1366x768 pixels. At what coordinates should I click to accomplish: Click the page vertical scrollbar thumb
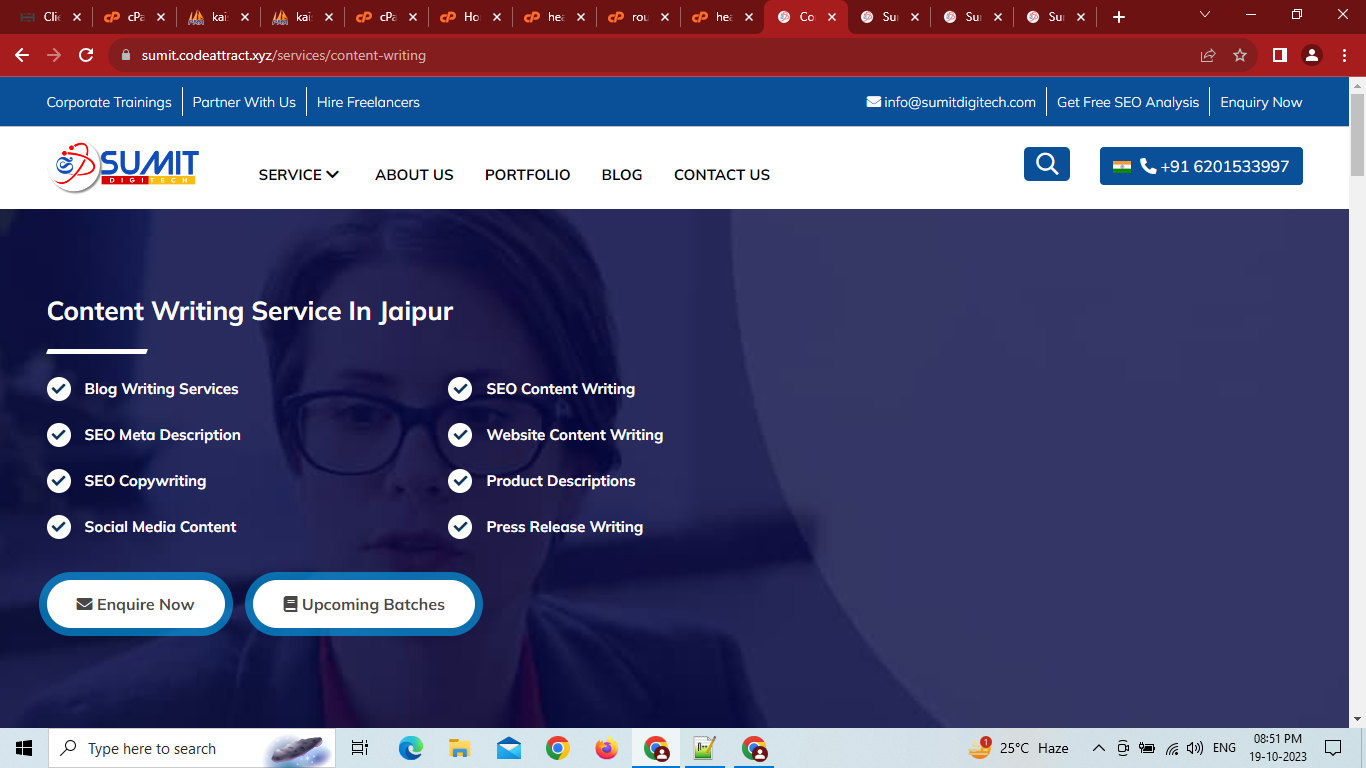coord(1357,135)
